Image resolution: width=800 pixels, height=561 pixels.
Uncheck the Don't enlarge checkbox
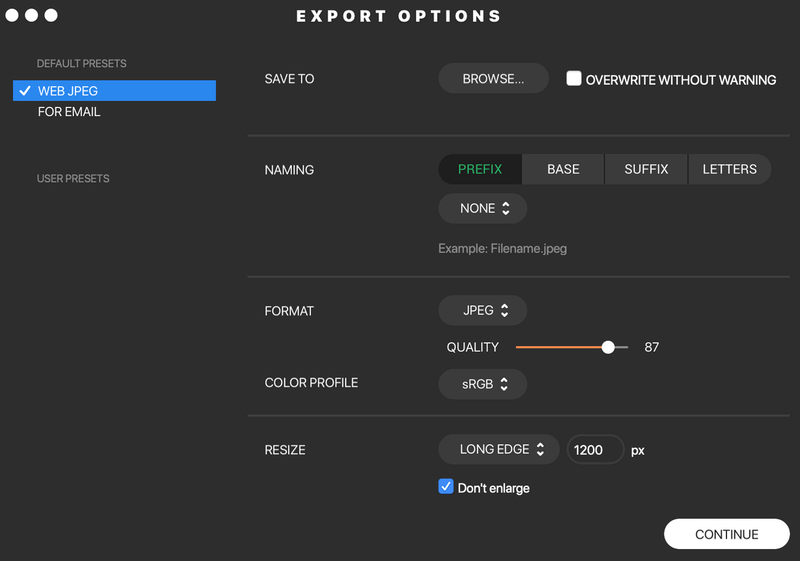pyautogui.click(x=446, y=487)
